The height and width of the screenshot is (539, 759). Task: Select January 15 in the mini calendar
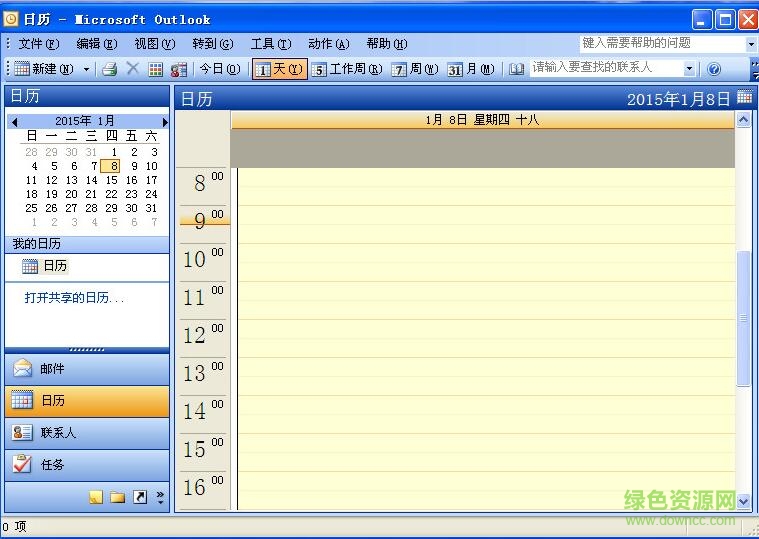coord(111,180)
